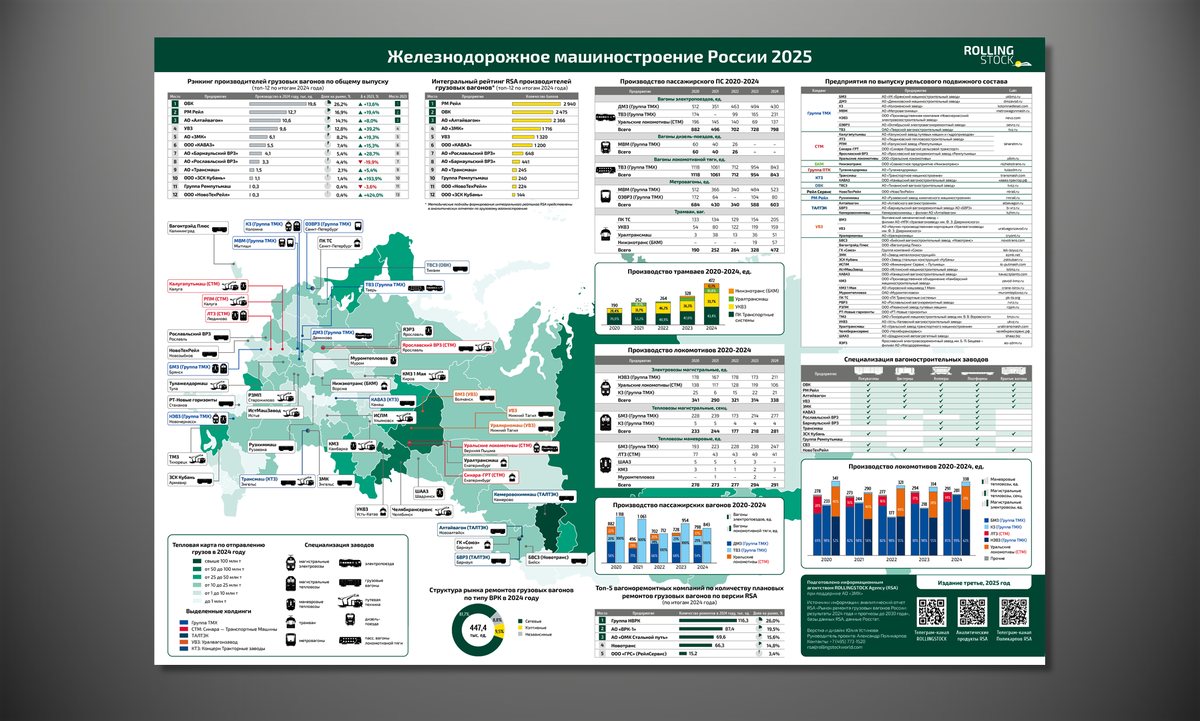Screen dimensions: 1200x721
Task: Click the yellow Кэптивные legend swatch
Action: [520, 627]
